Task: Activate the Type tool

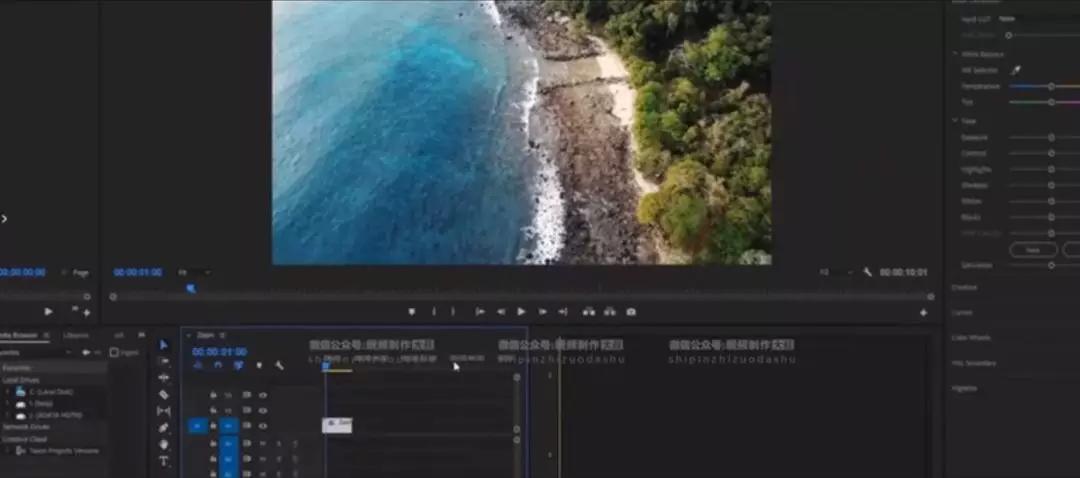Action: click(x=164, y=461)
